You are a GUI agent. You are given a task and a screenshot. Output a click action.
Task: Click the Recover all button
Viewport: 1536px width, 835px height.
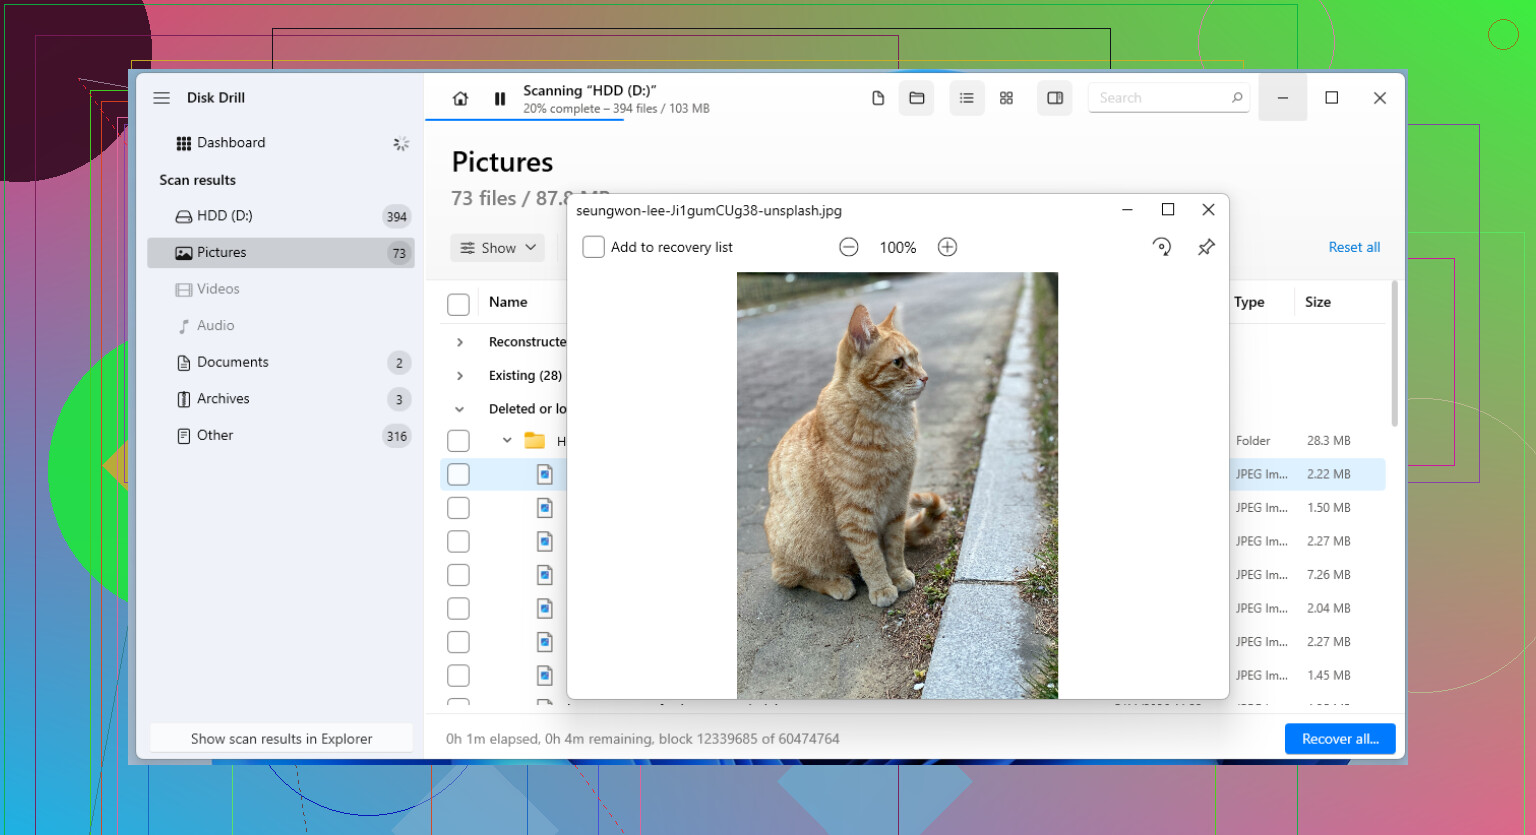pyautogui.click(x=1340, y=739)
